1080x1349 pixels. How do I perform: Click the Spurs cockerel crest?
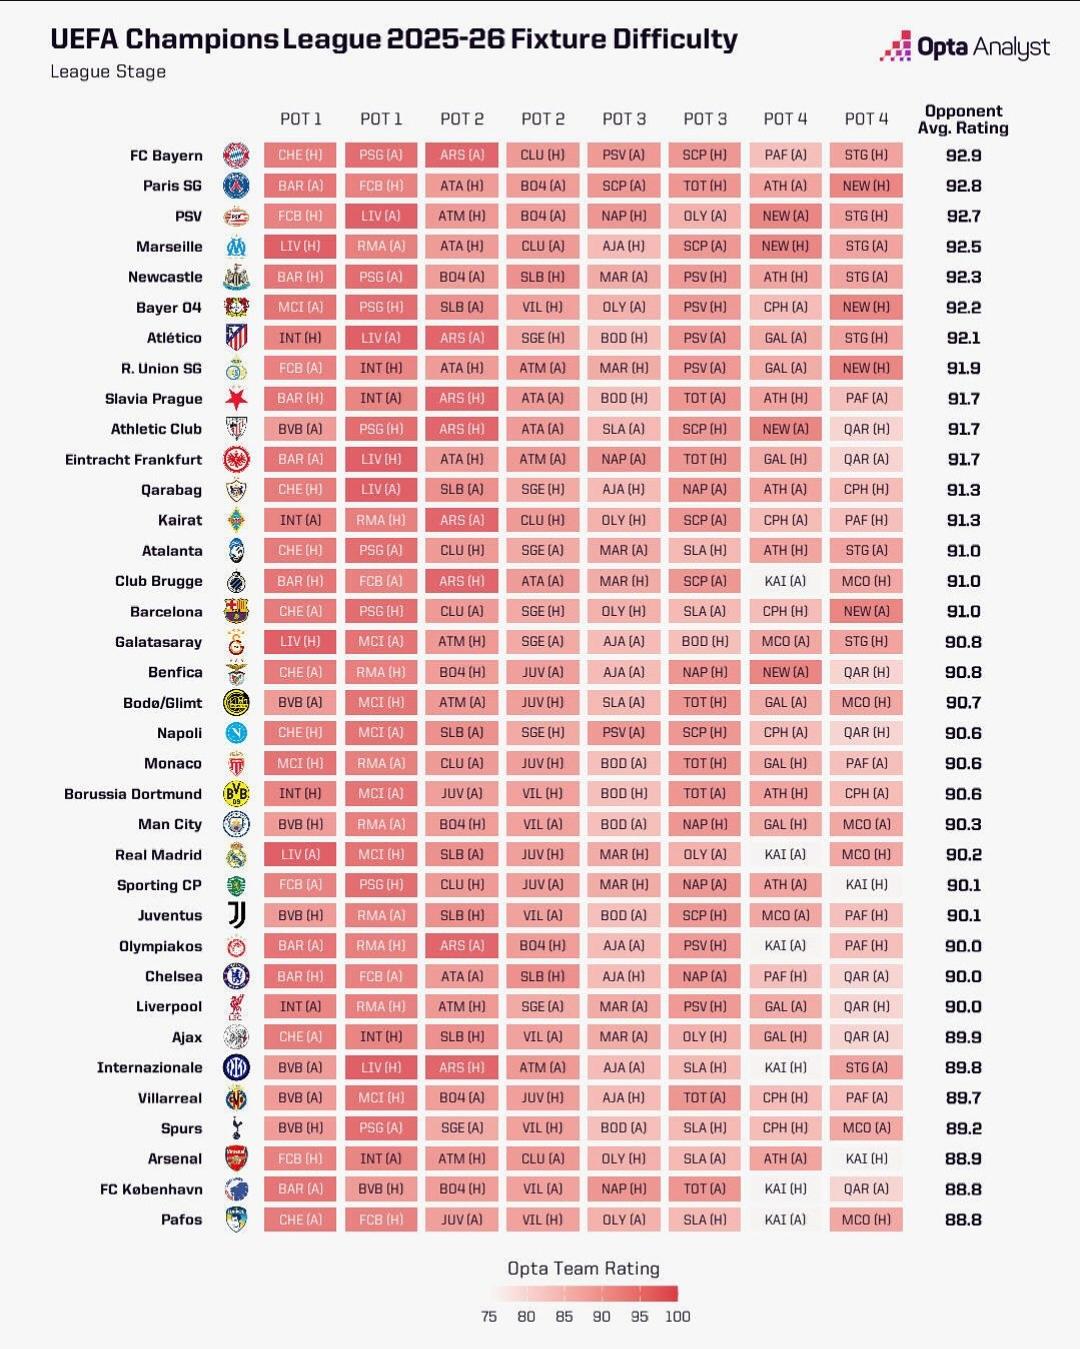(236, 1128)
